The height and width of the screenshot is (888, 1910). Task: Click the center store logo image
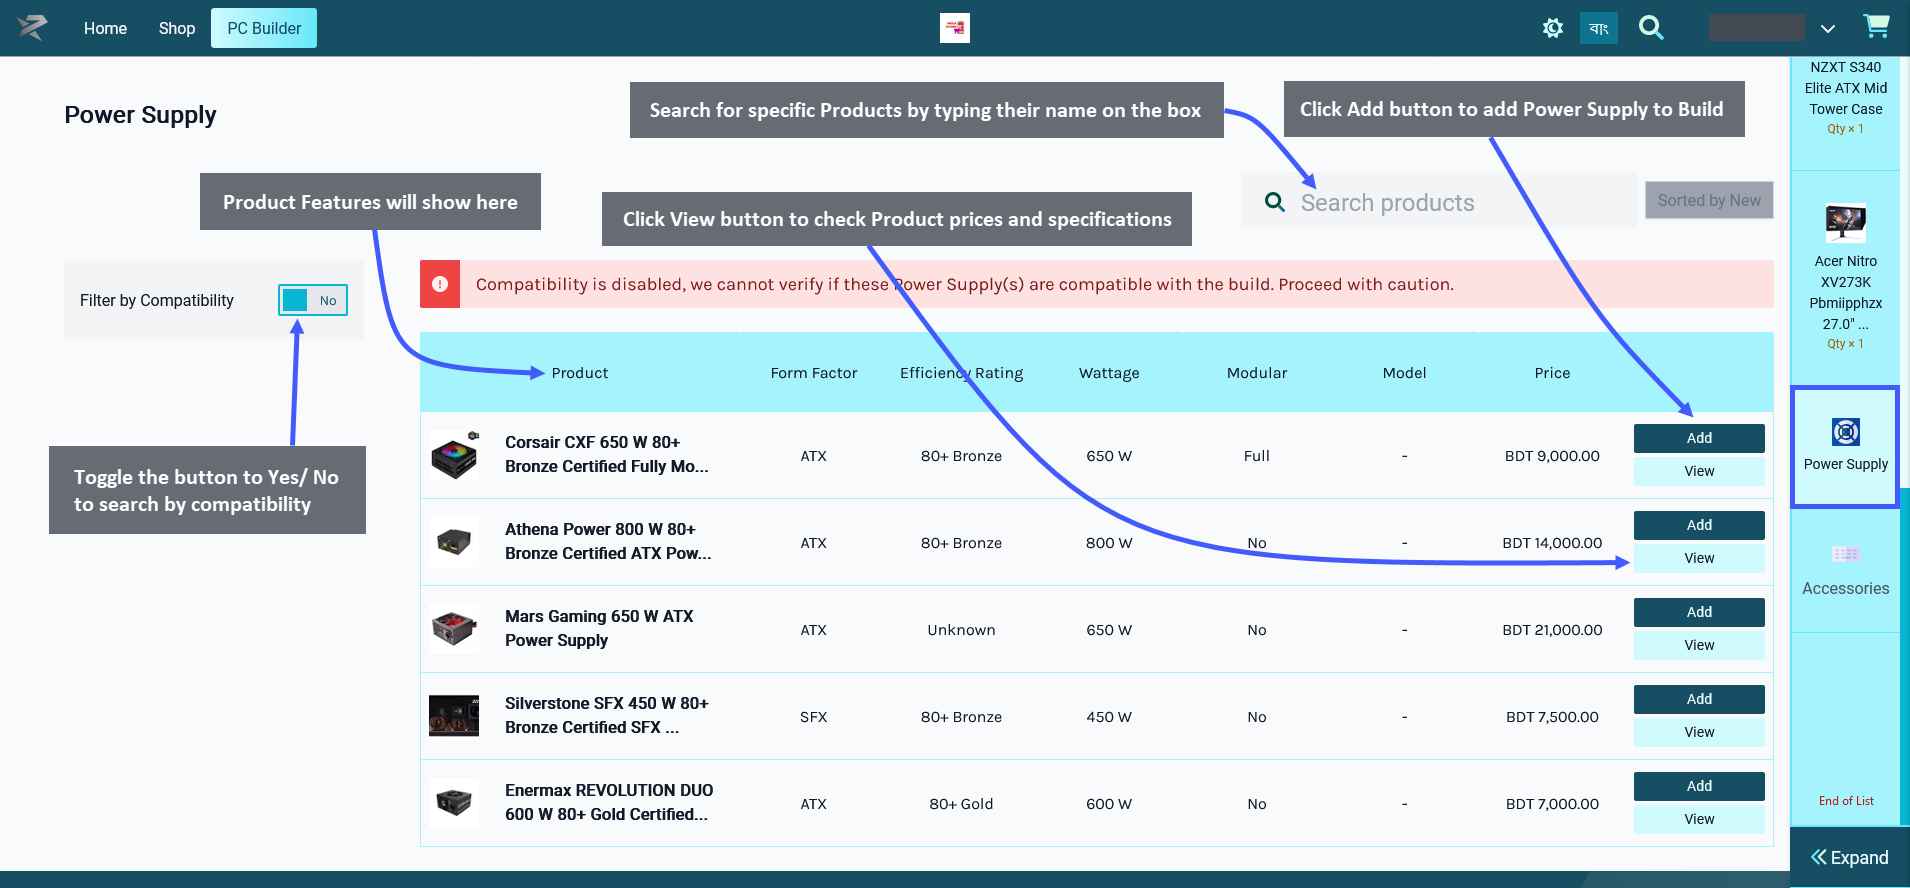tap(955, 28)
